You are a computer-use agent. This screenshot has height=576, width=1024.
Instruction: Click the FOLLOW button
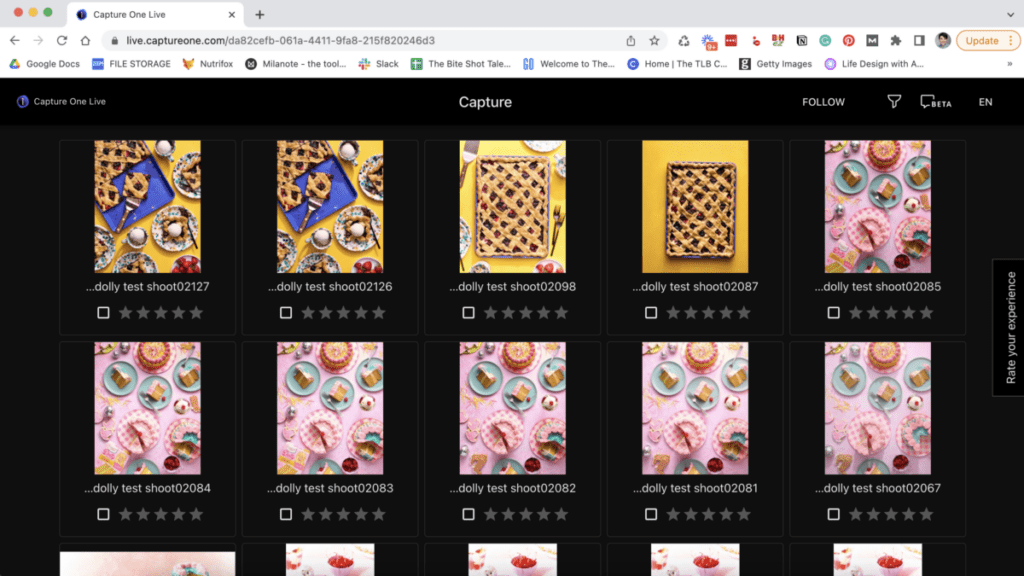coord(823,102)
